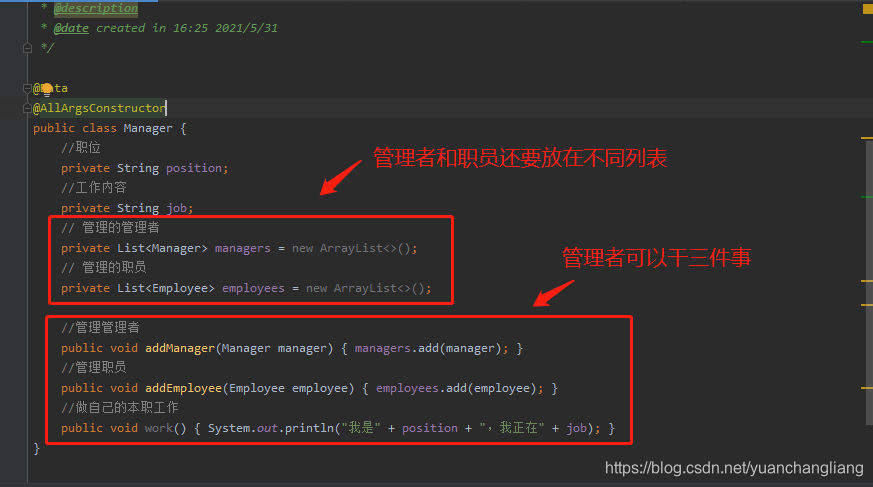Click the work() method name
The height and width of the screenshot is (487, 873).
click(x=159, y=429)
